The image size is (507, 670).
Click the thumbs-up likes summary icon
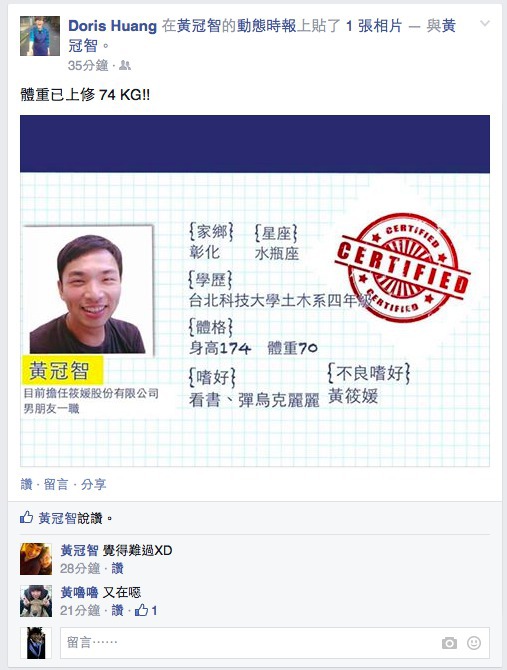pos(26,518)
